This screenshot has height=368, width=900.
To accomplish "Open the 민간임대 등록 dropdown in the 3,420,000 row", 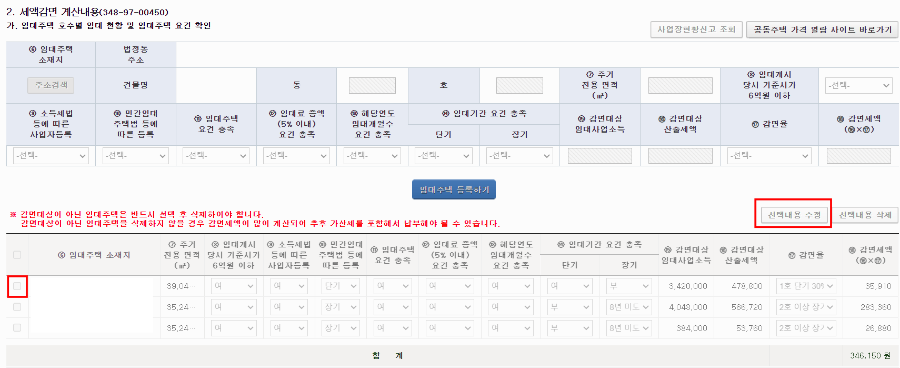I will [339, 286].
